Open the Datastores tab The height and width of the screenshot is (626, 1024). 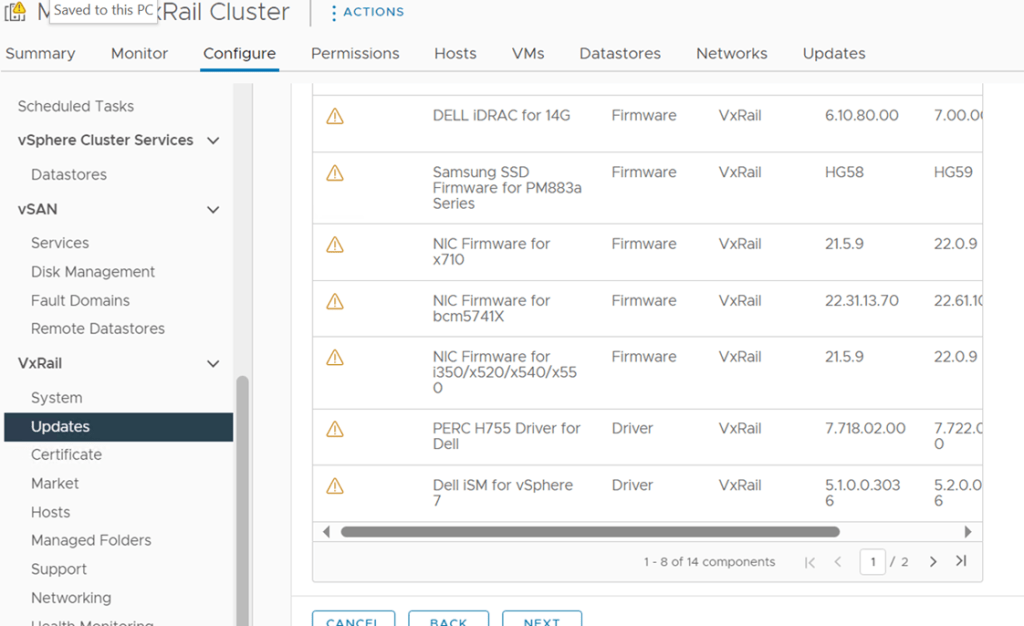pyautogui.click(x=619, y=54)
